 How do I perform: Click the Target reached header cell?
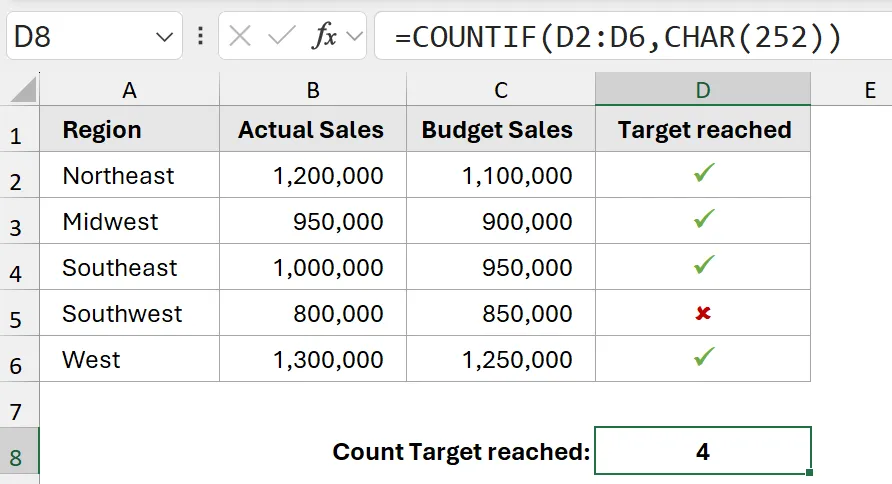[703, 129]
